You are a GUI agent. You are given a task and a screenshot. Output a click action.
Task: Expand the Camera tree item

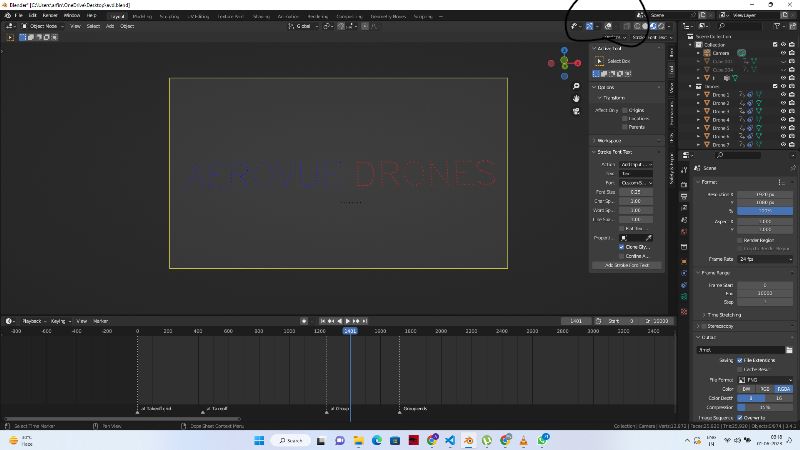tap(698, 53)
